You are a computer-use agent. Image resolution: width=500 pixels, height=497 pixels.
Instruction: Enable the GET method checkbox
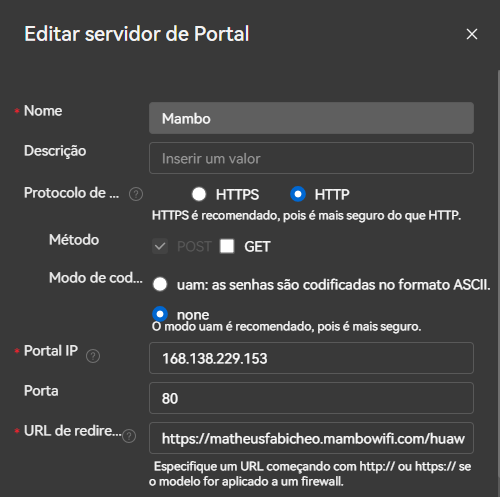click(x=227, y=246)
